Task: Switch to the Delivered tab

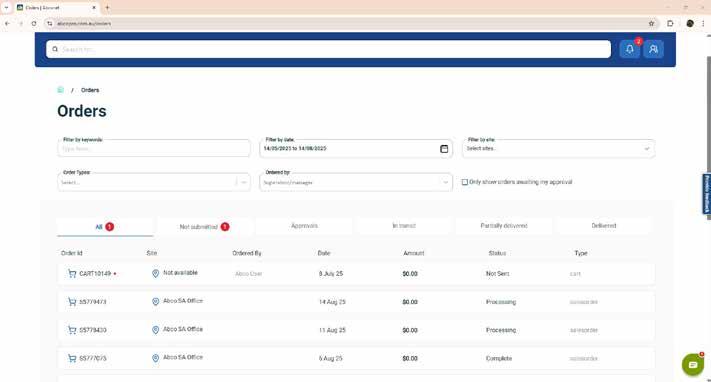Action: pos(604,226)
